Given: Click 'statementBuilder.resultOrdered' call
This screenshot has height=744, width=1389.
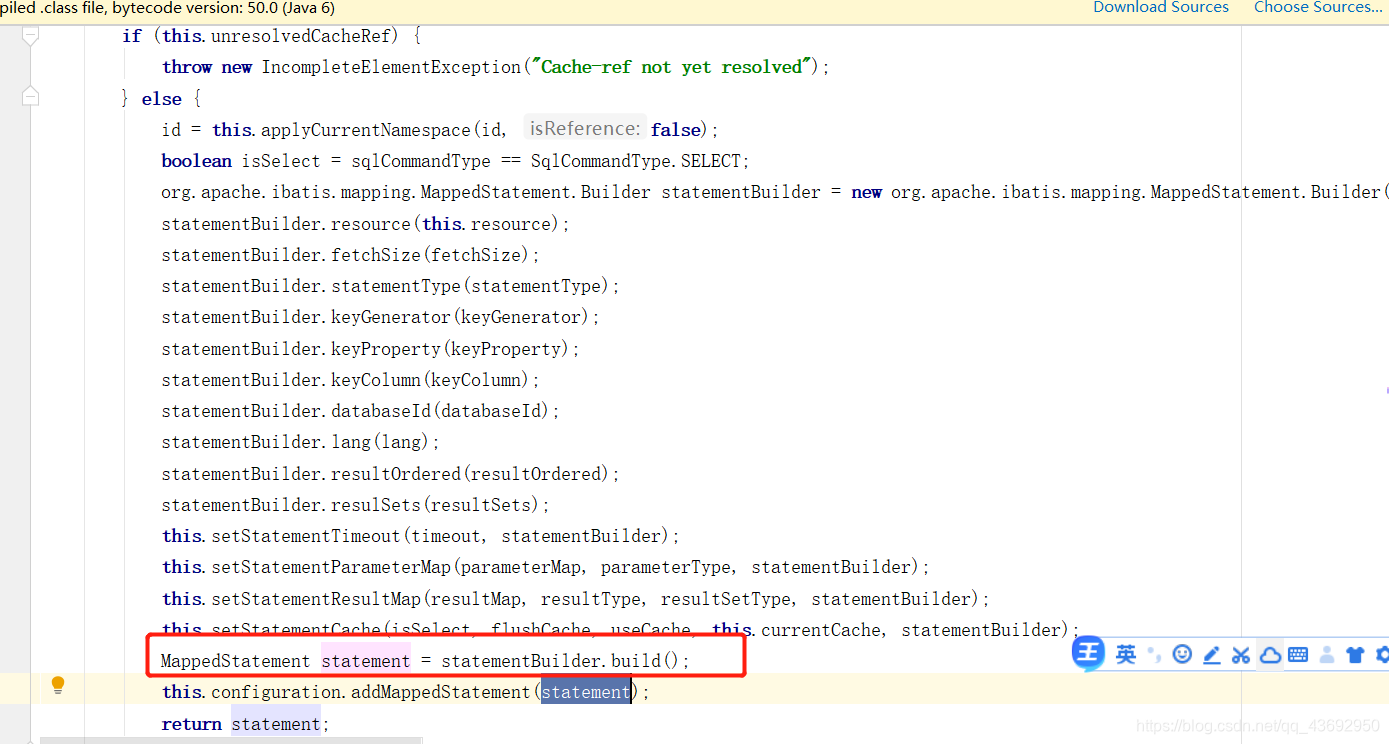Looking at the screenshot, I should click(311, 474).
